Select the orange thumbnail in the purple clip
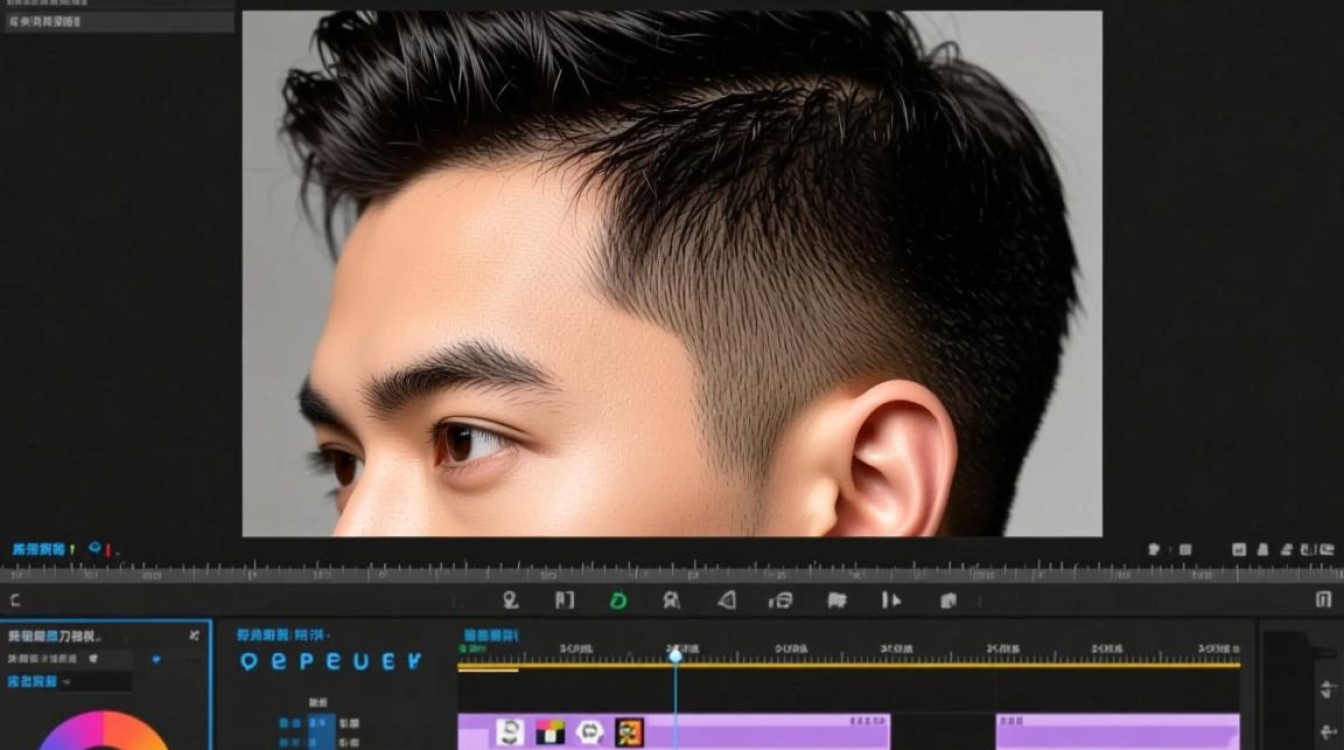Screen dimensions: 1344x750 point(629,732)
